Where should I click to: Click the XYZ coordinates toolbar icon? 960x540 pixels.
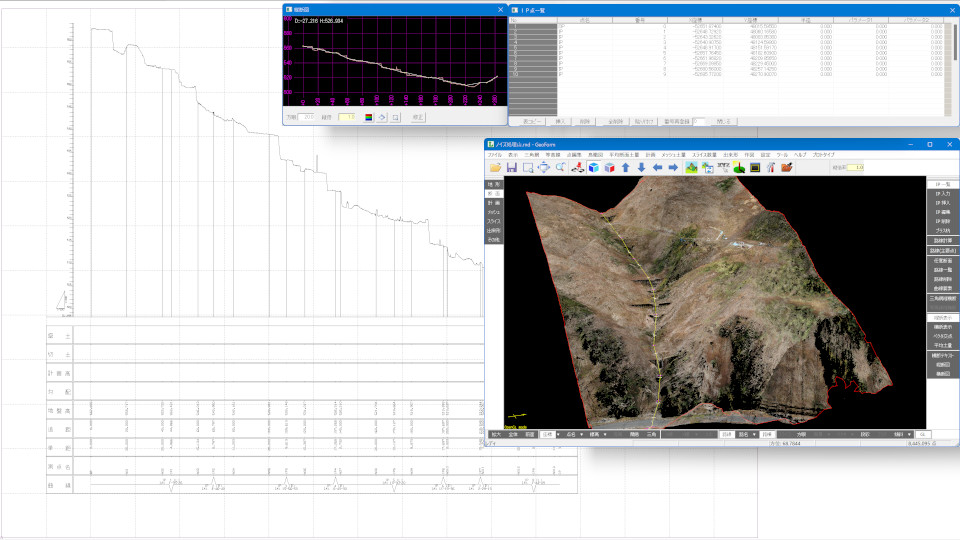(722, 166)
